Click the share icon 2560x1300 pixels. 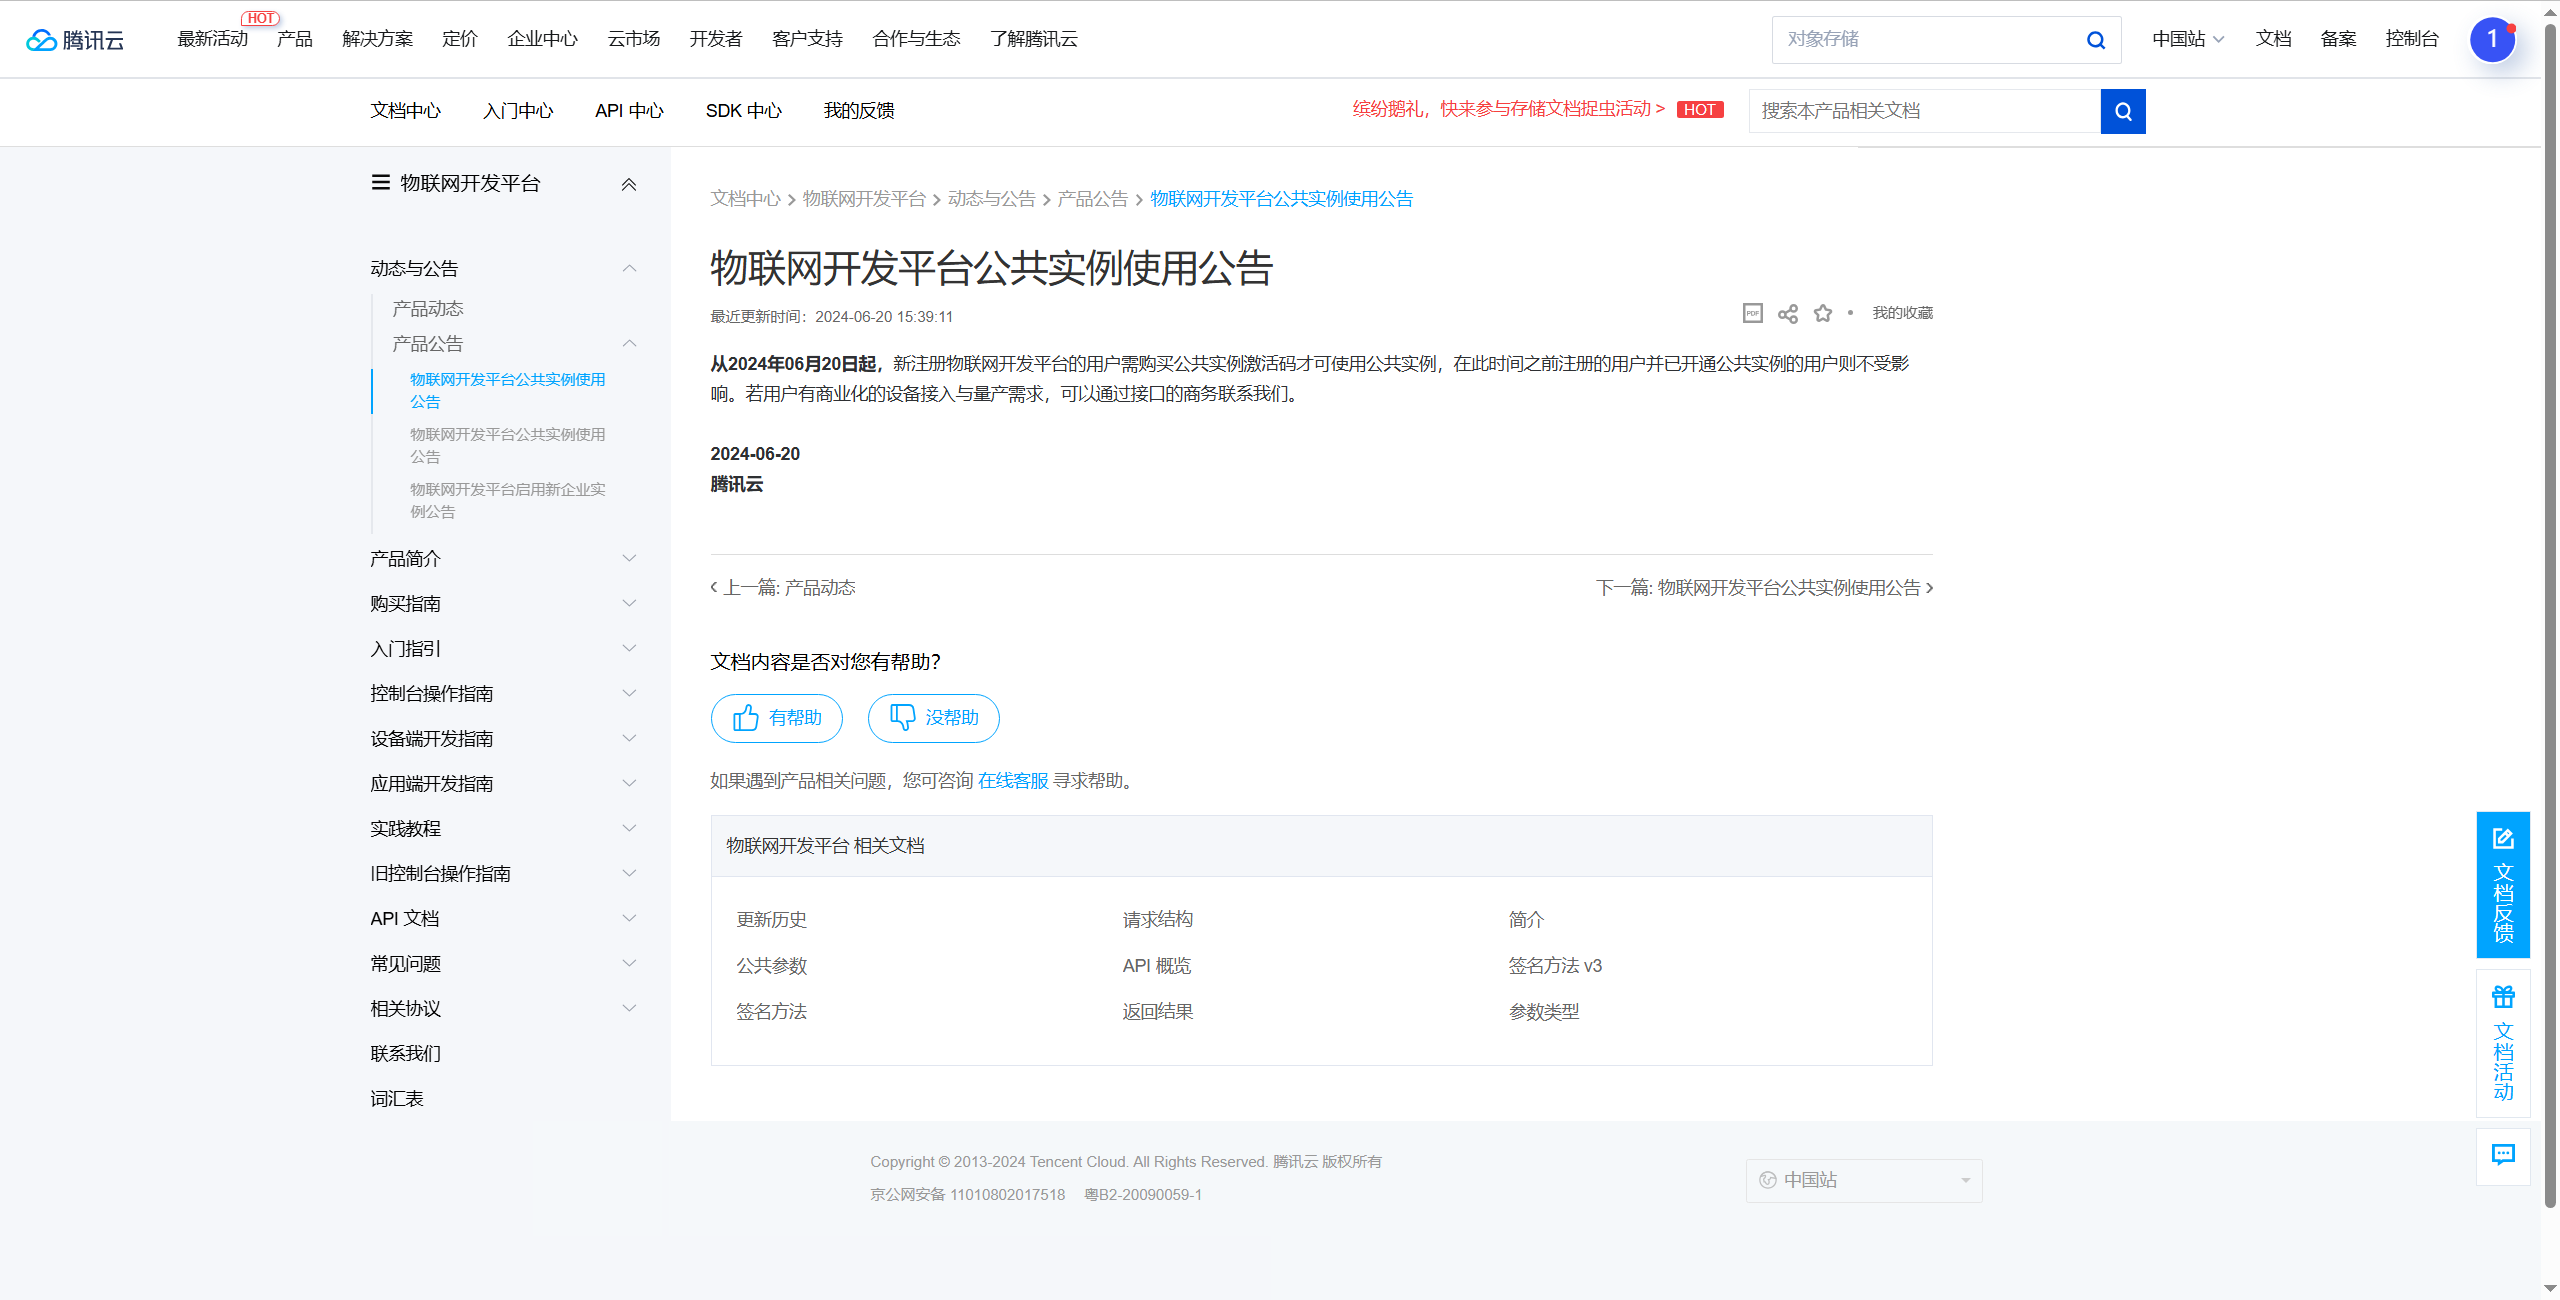1788,314
